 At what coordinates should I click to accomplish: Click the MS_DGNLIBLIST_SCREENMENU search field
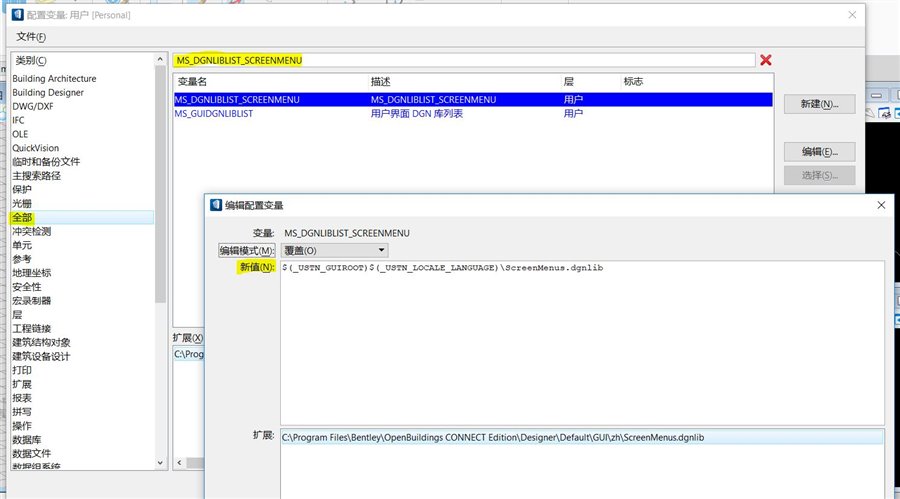click(x=464, y=60)
